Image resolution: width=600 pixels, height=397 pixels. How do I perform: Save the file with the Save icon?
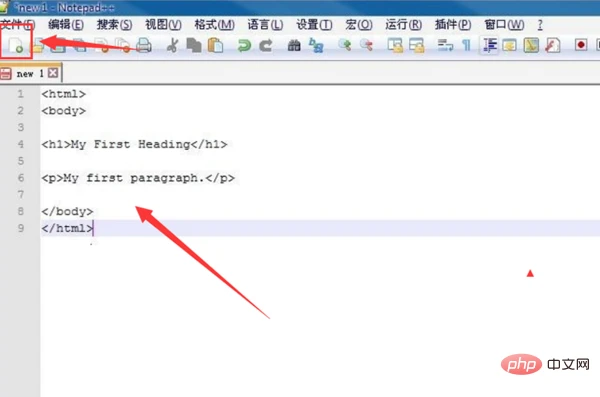[x=59, y=46]
